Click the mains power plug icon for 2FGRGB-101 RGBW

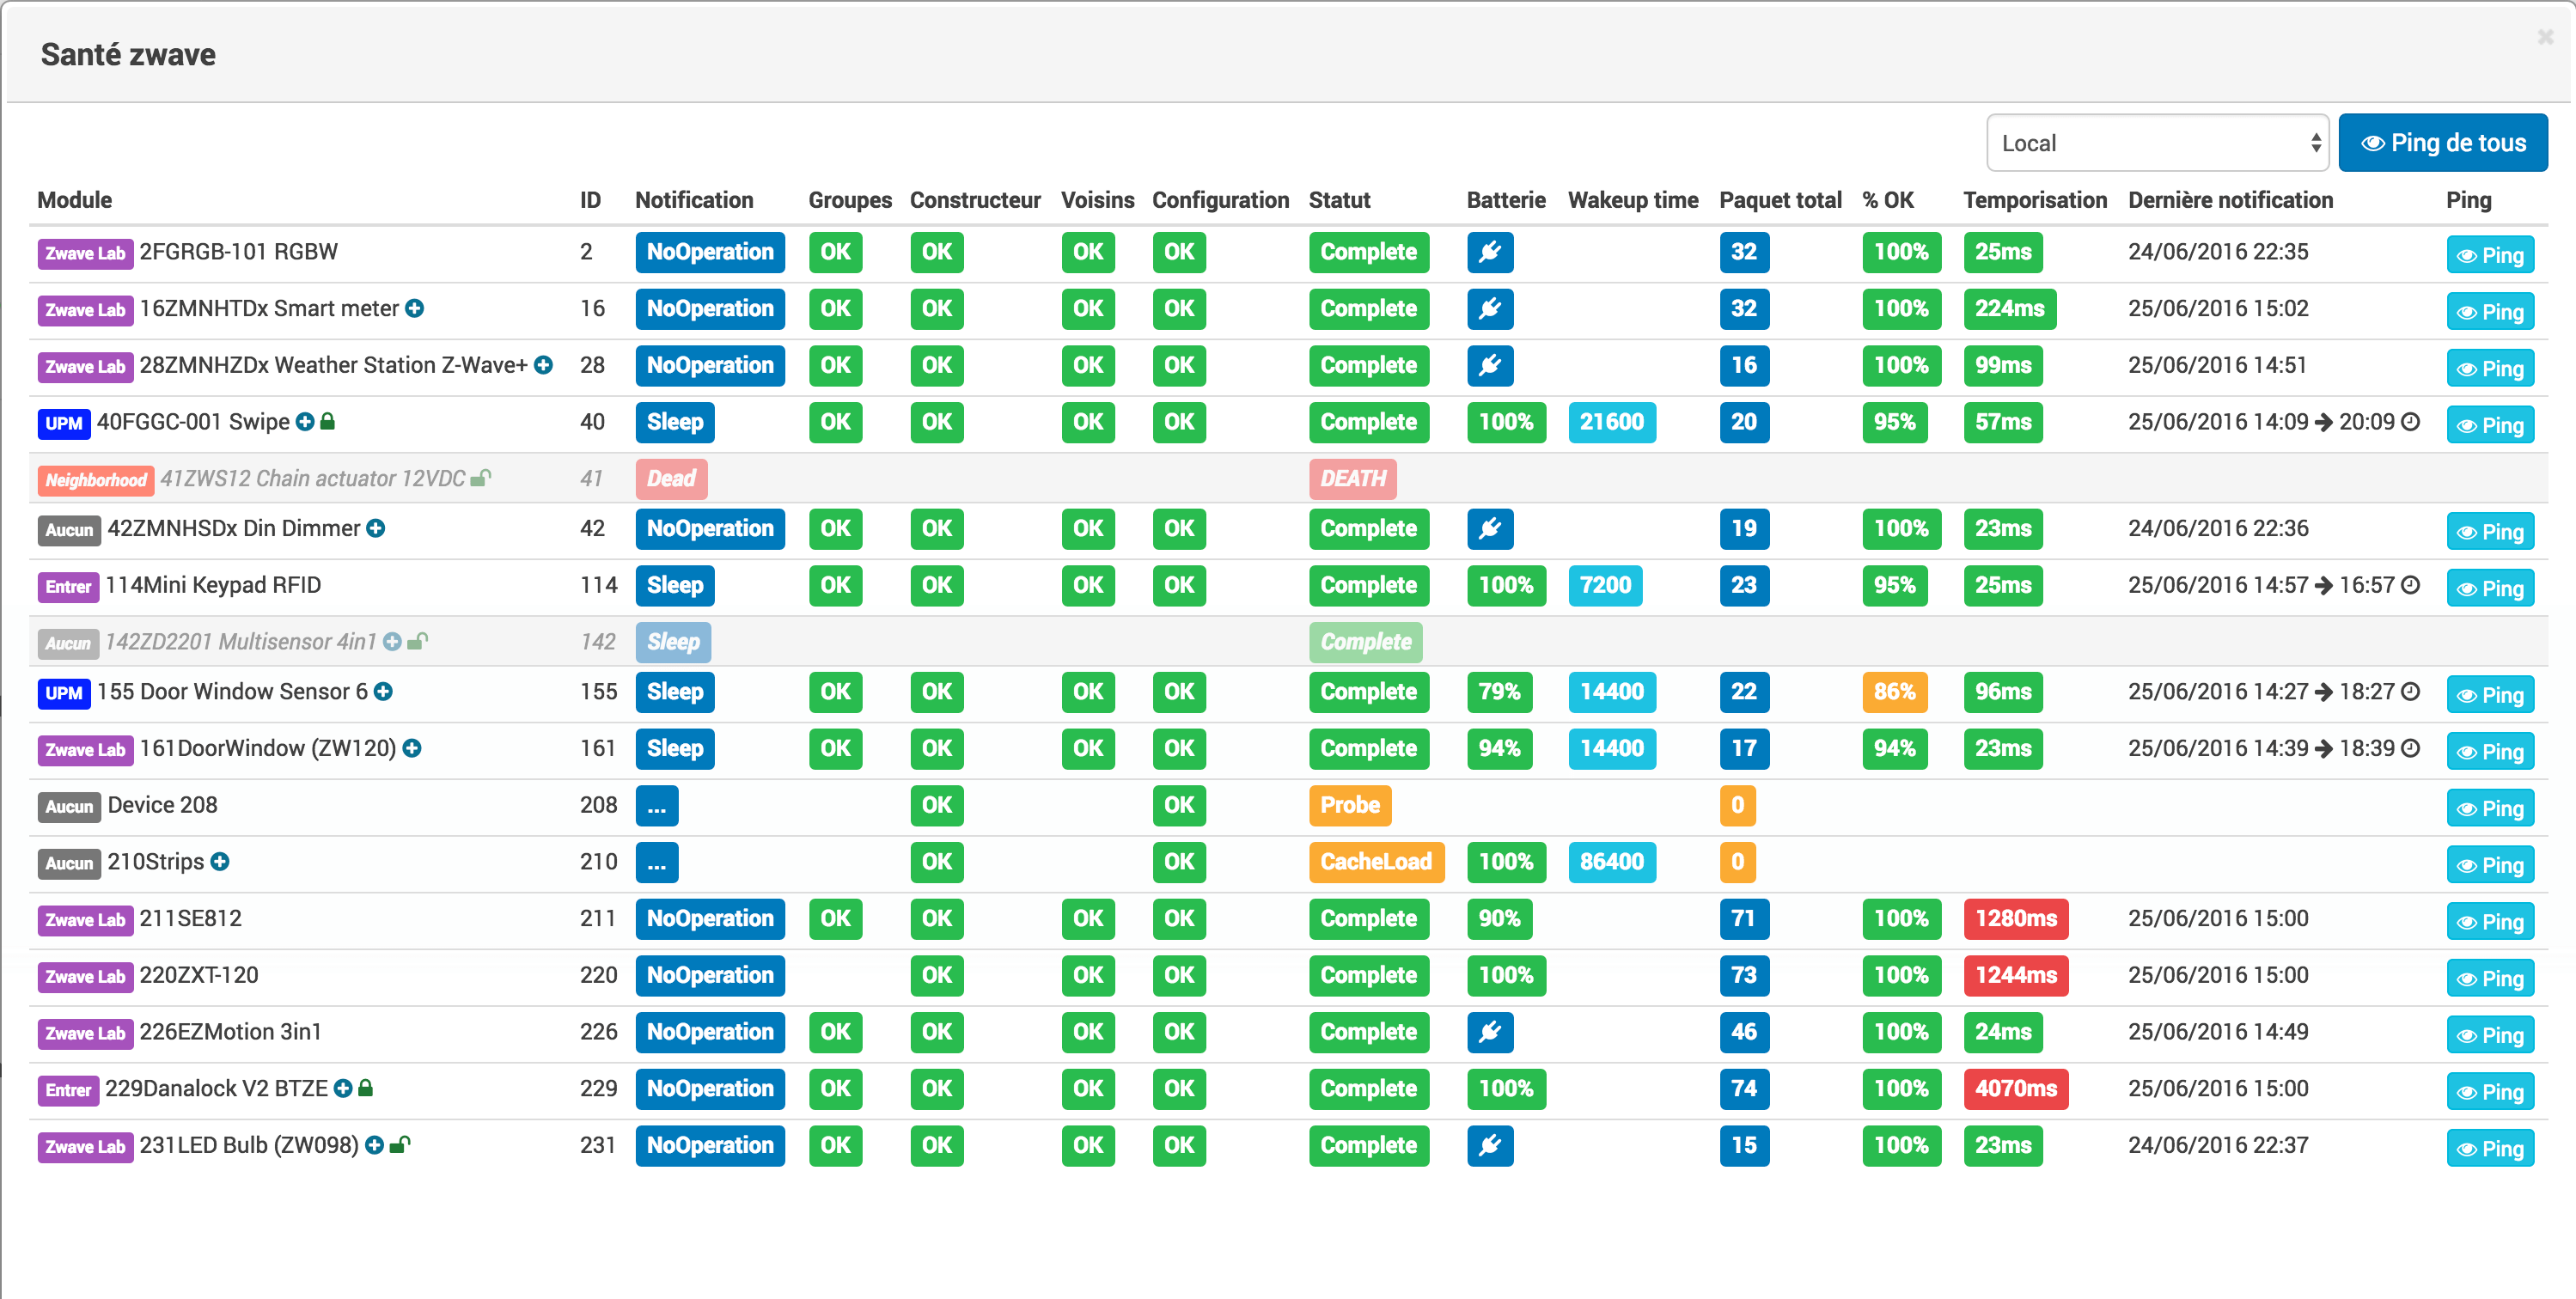pyautogui.click(x=1489, y=252)
